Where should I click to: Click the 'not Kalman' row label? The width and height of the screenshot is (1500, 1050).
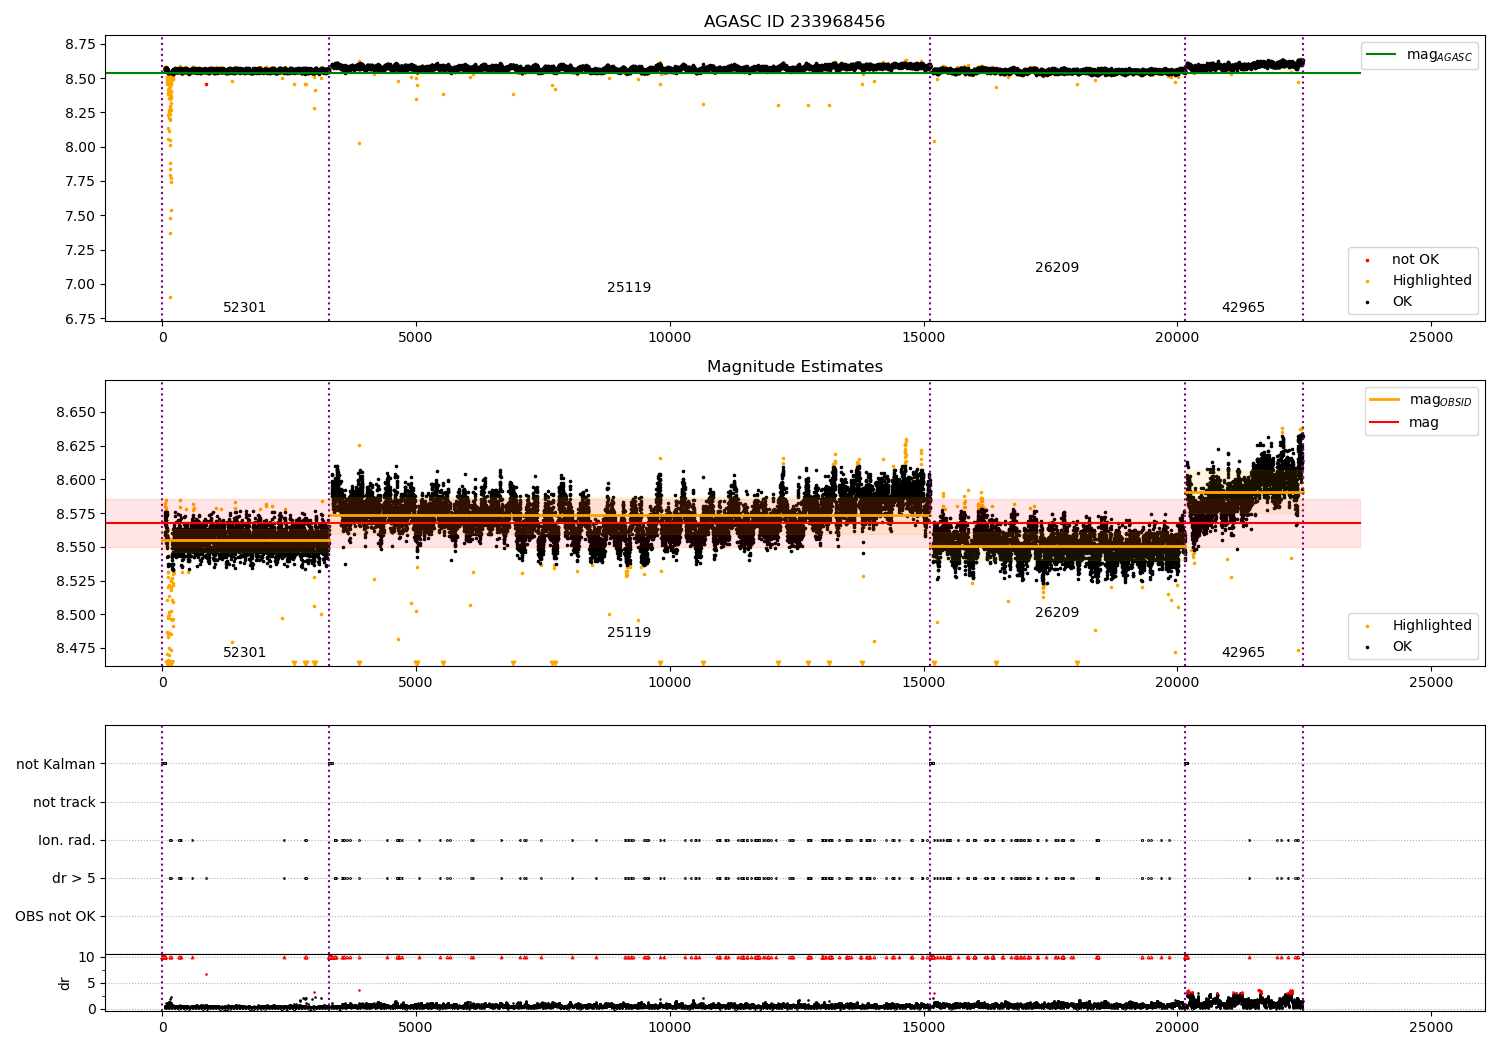click(x=56, y=764)
